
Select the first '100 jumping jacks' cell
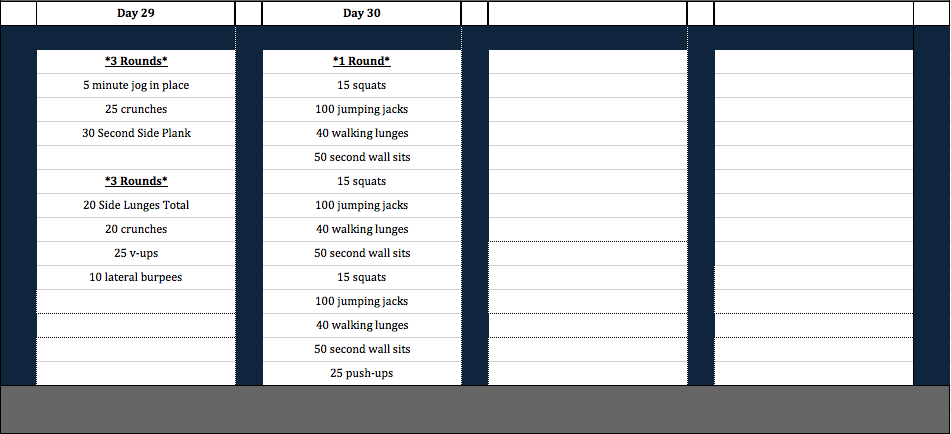pos(361,110)
